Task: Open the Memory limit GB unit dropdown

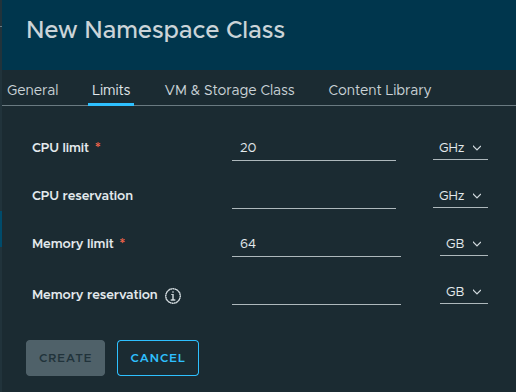Action: [464, 244]
